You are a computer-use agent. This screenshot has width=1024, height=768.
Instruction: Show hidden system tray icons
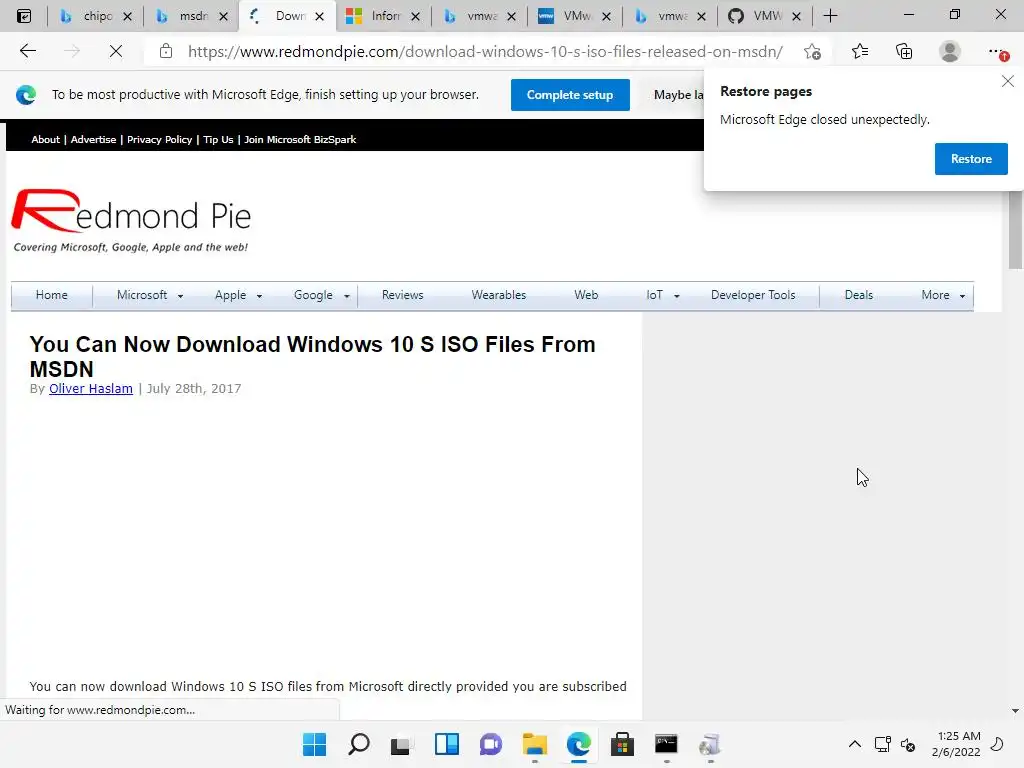pyautogui.click(x=854, y=744)
